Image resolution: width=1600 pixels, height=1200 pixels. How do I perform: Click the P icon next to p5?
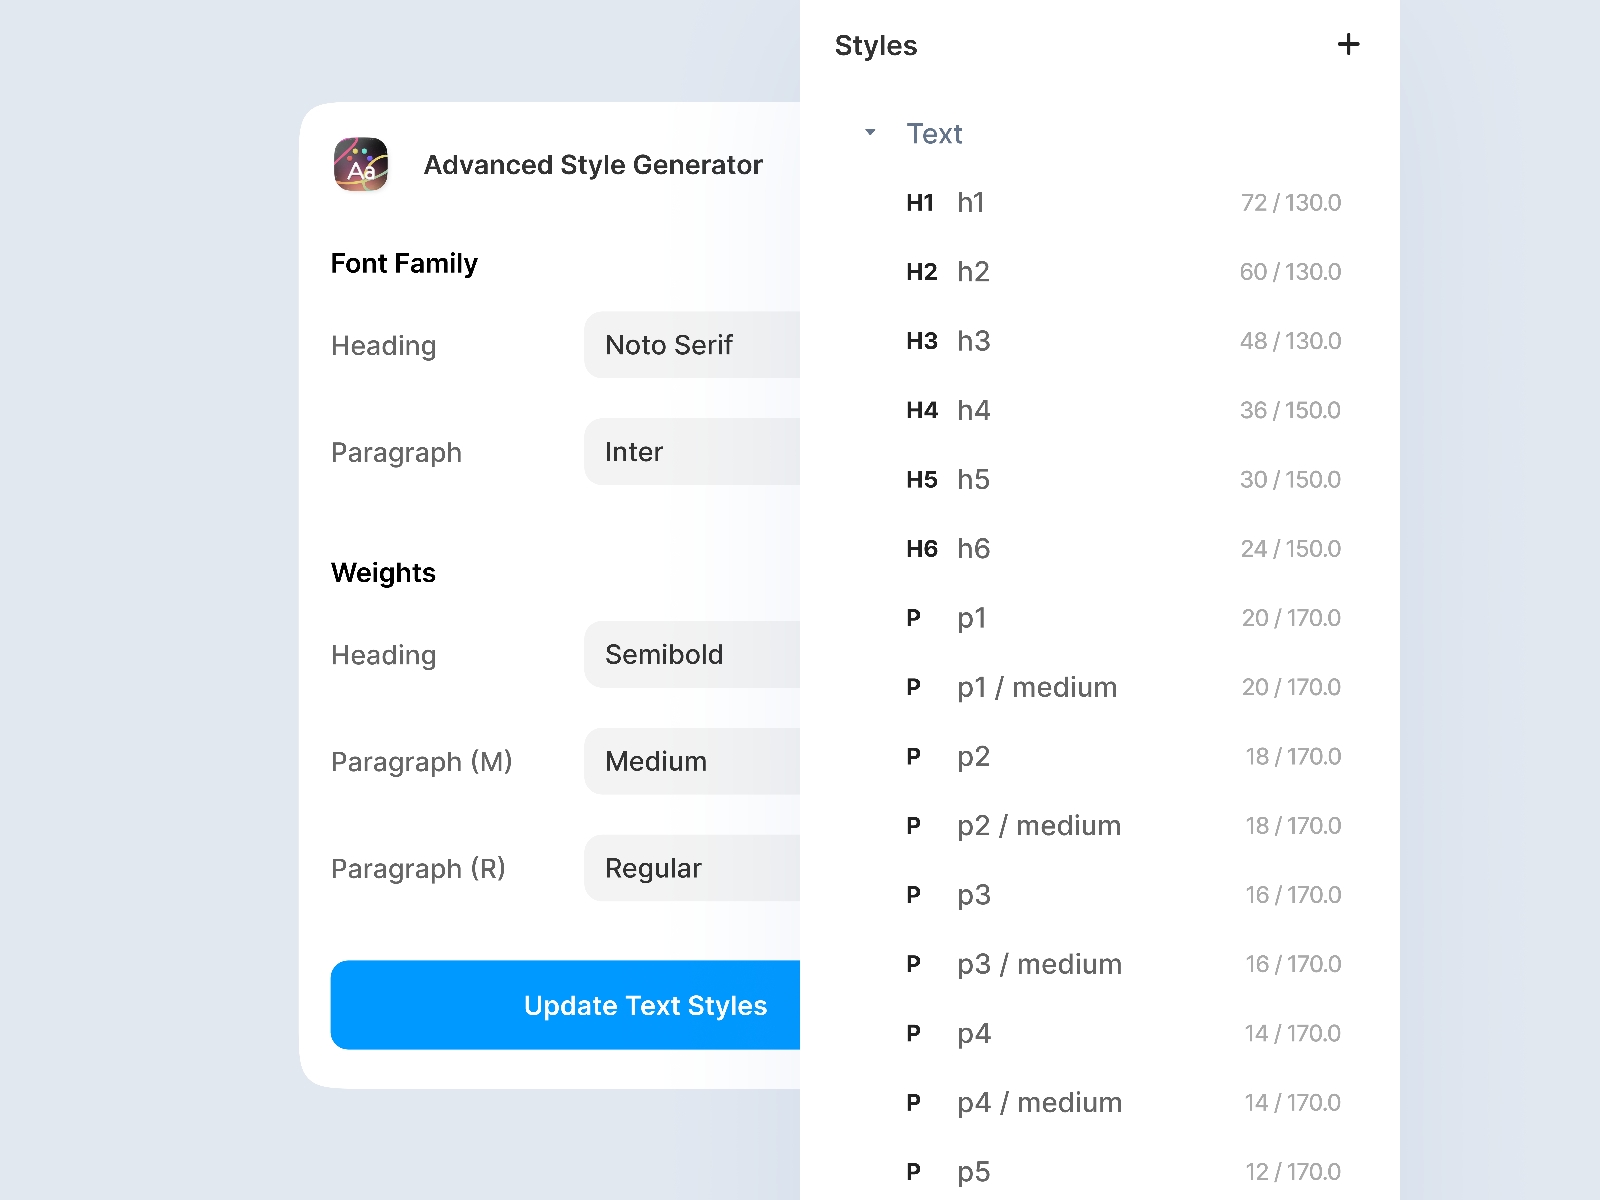913,1171
